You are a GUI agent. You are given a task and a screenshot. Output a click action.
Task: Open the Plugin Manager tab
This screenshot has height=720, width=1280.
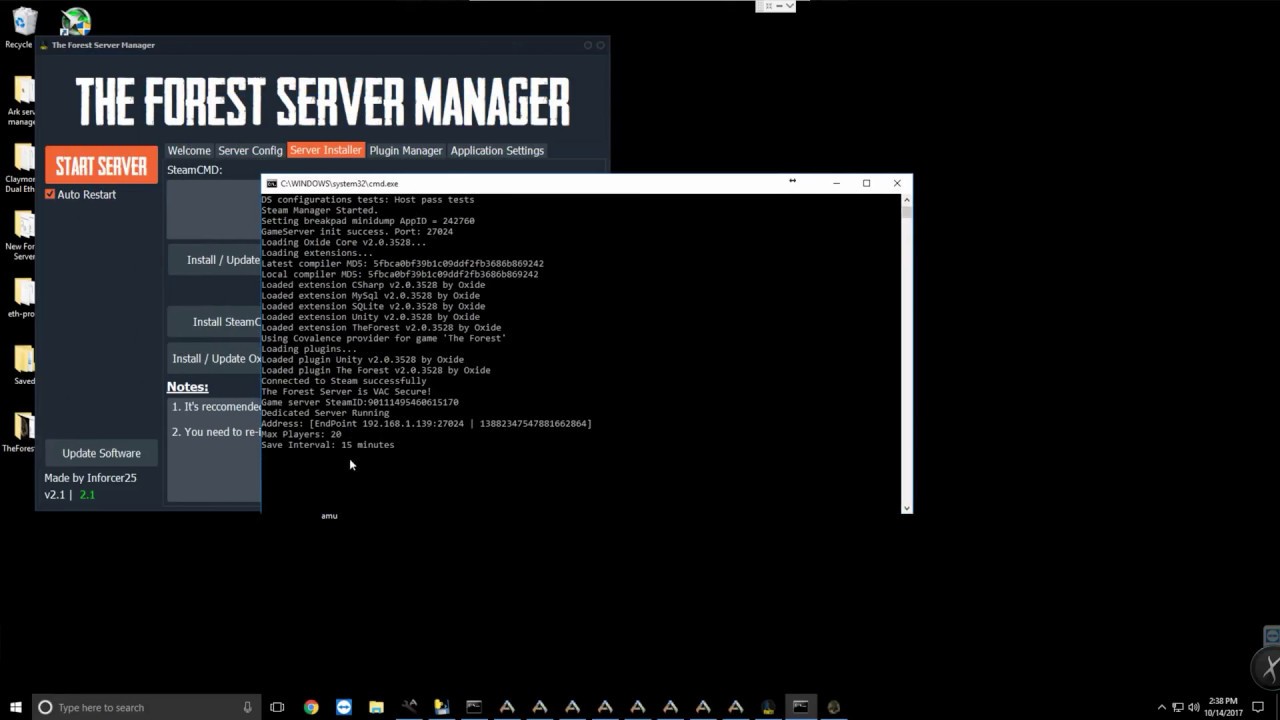(406, 150)
